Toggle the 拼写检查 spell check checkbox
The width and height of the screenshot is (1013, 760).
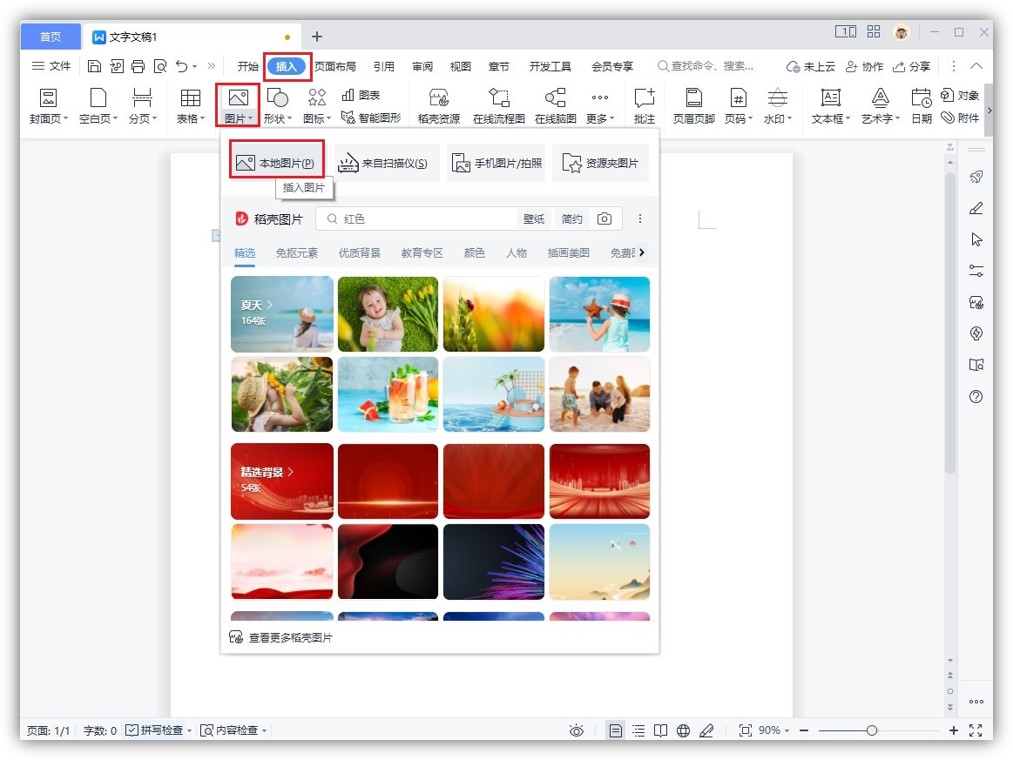pyautogui.click(x=132, y=731)
